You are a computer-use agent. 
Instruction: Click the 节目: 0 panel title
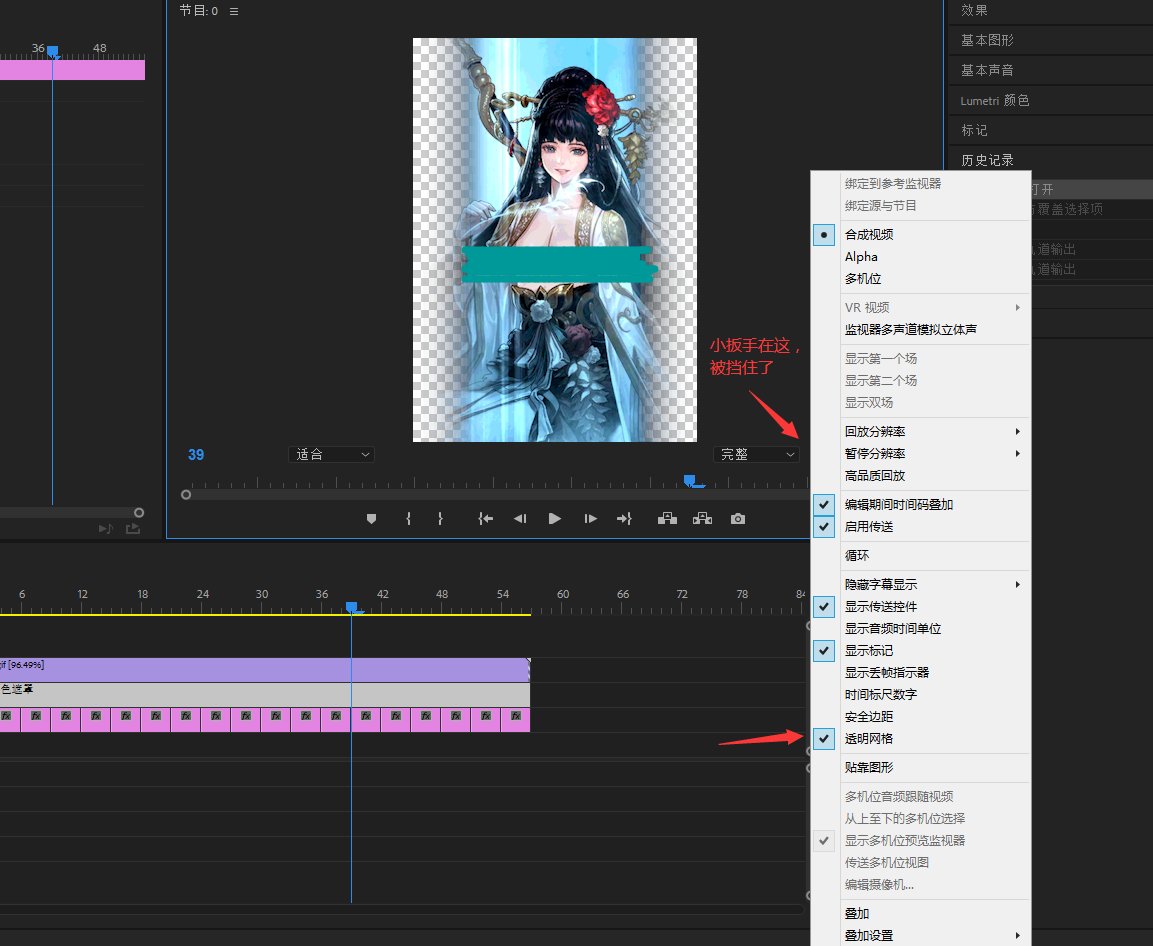pyautogui.click(x=199, y=11)
